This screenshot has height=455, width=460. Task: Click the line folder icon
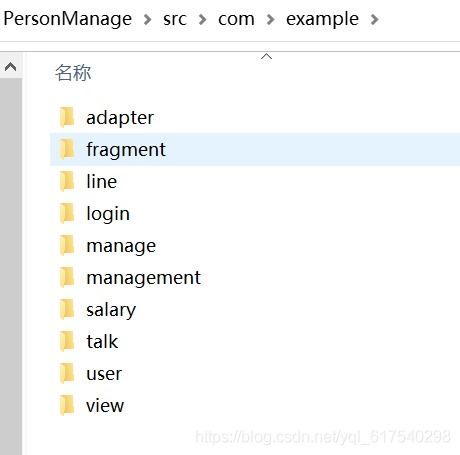[67, 181]
